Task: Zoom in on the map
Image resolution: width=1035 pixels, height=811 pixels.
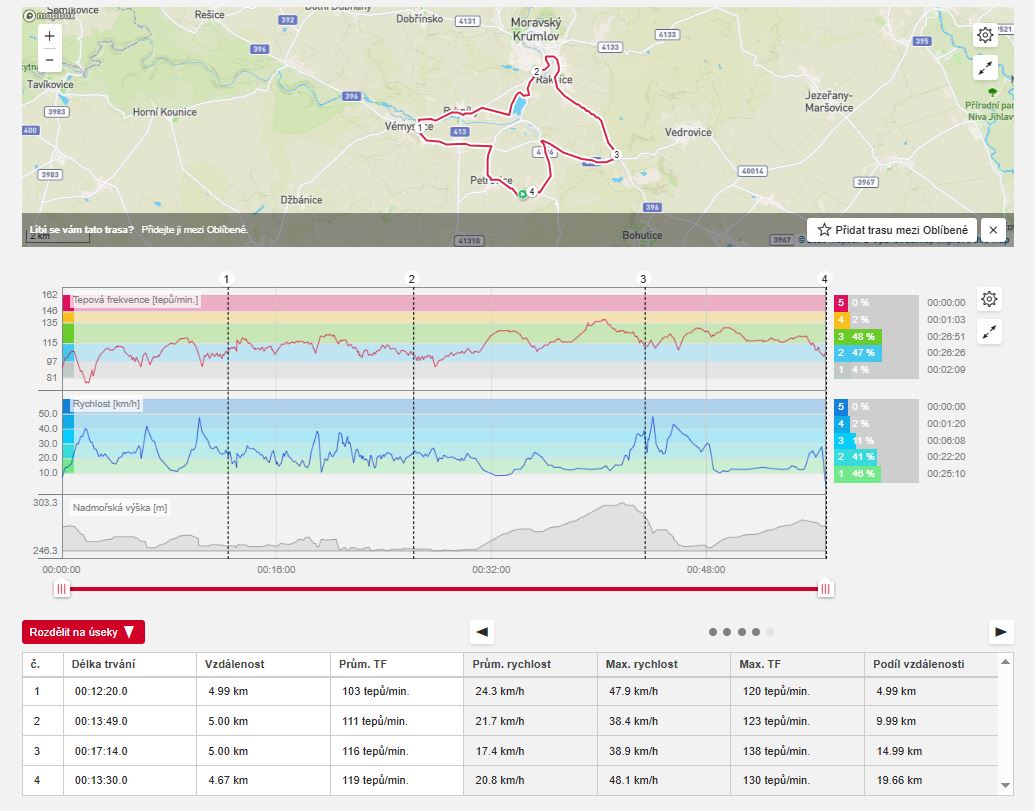Action: coord(50,36)
